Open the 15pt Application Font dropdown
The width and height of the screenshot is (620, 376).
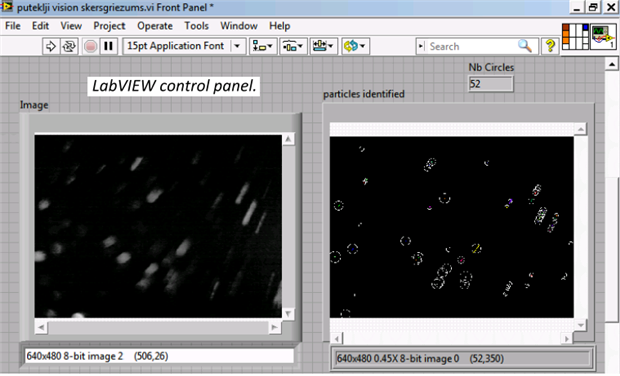[x=184, y=46]
